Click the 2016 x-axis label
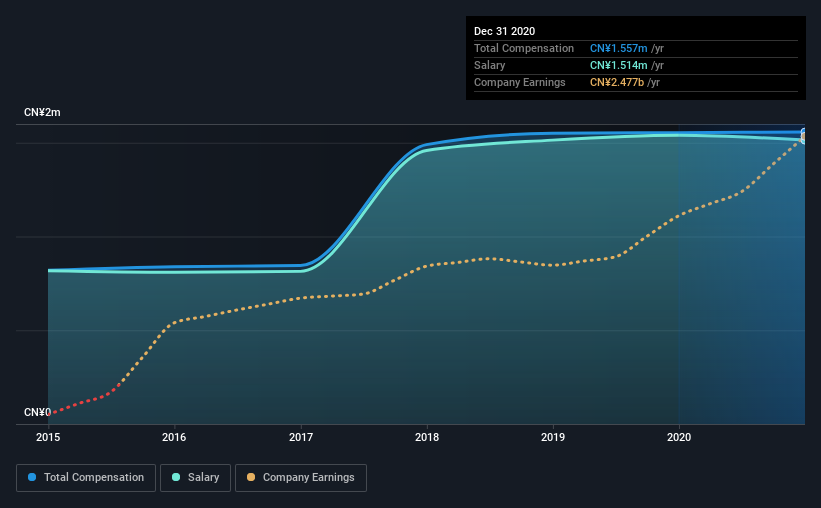This screenshot has height=508, width=821. click(x=174, y=437)
